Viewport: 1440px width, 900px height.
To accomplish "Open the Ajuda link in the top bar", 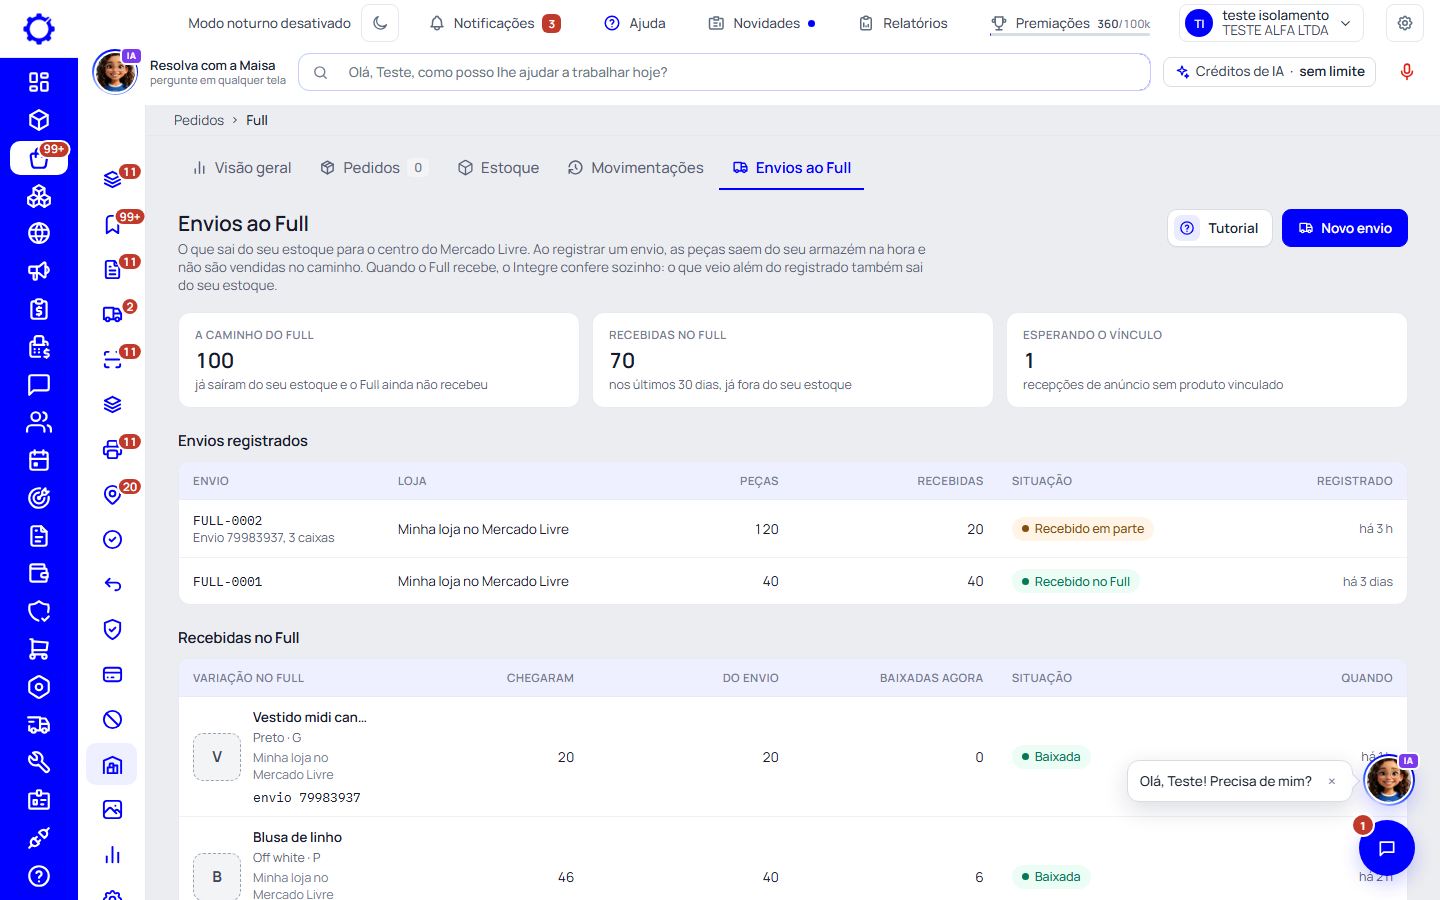I will point(635,23).
